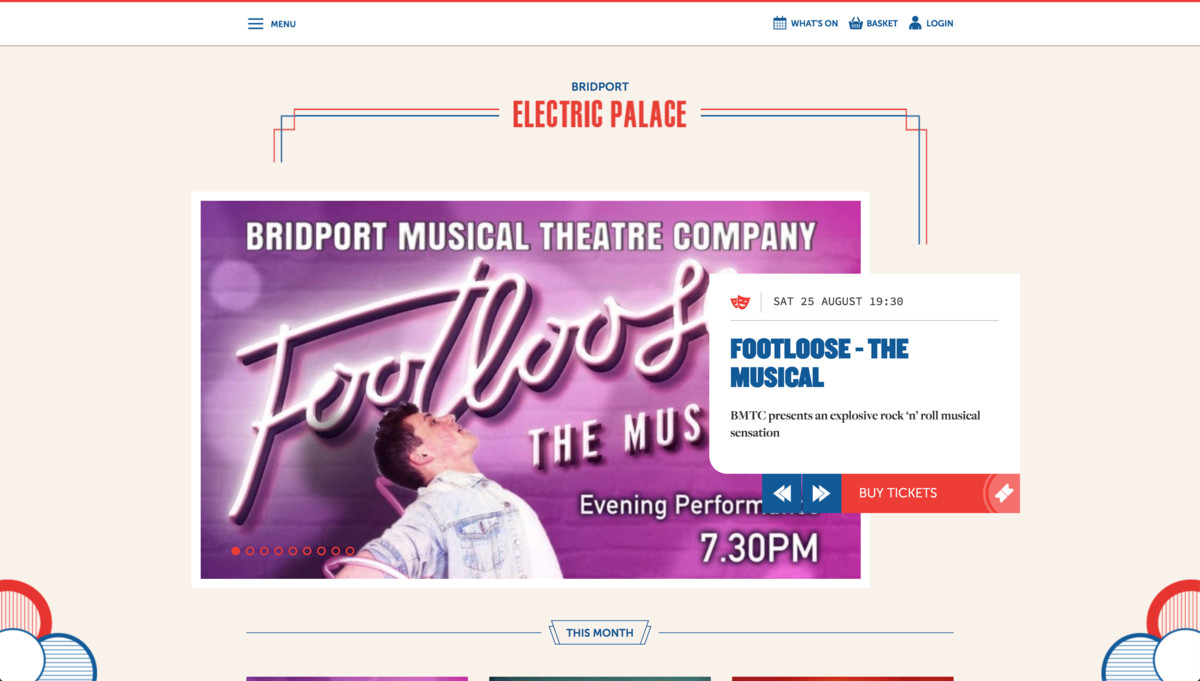Screen dimensions: 1200x681
Task: Go to the Basket text link
Action: pyautogui.click(x=882, y=24)
